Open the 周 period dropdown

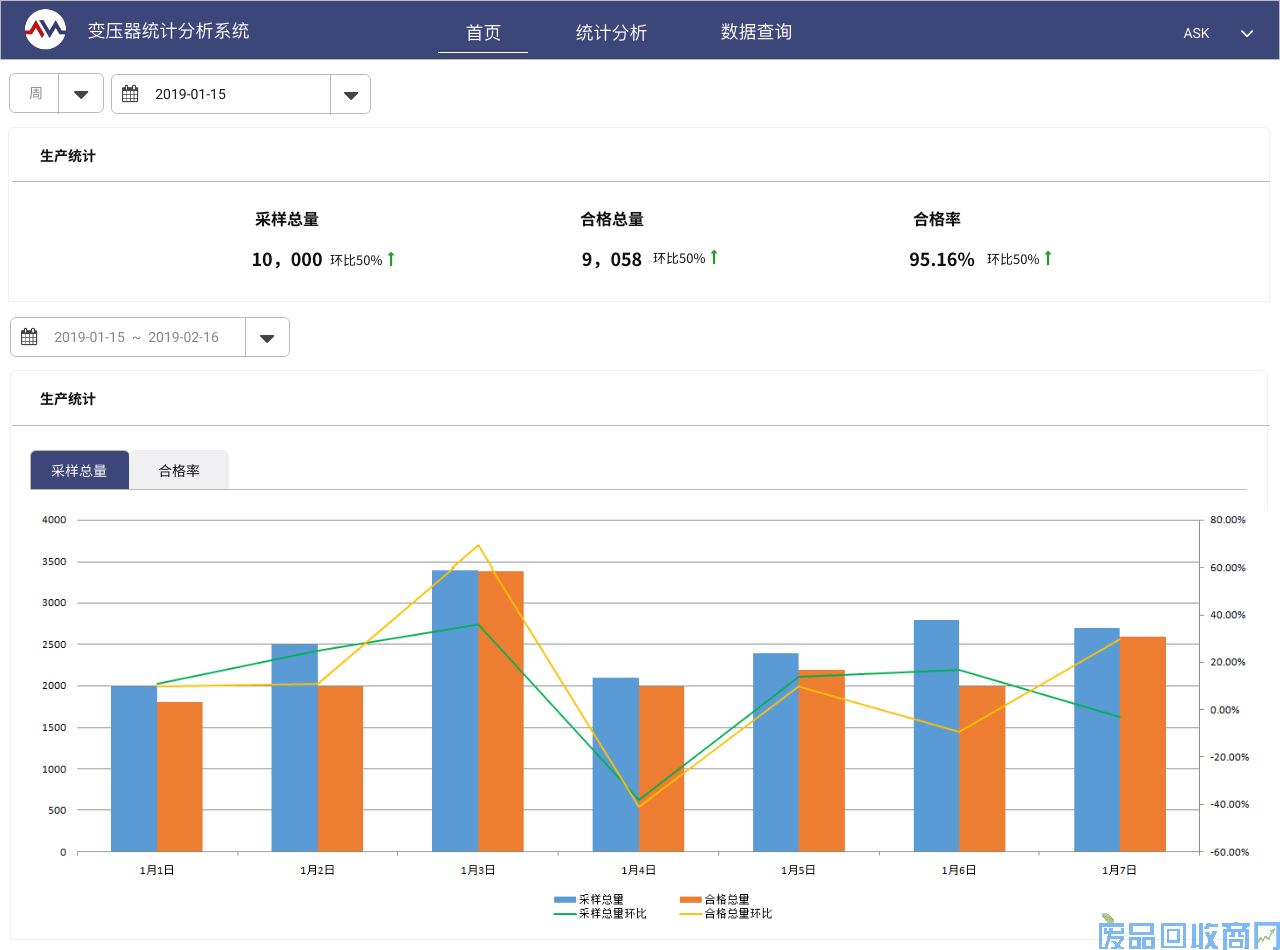tap(81, 94)
